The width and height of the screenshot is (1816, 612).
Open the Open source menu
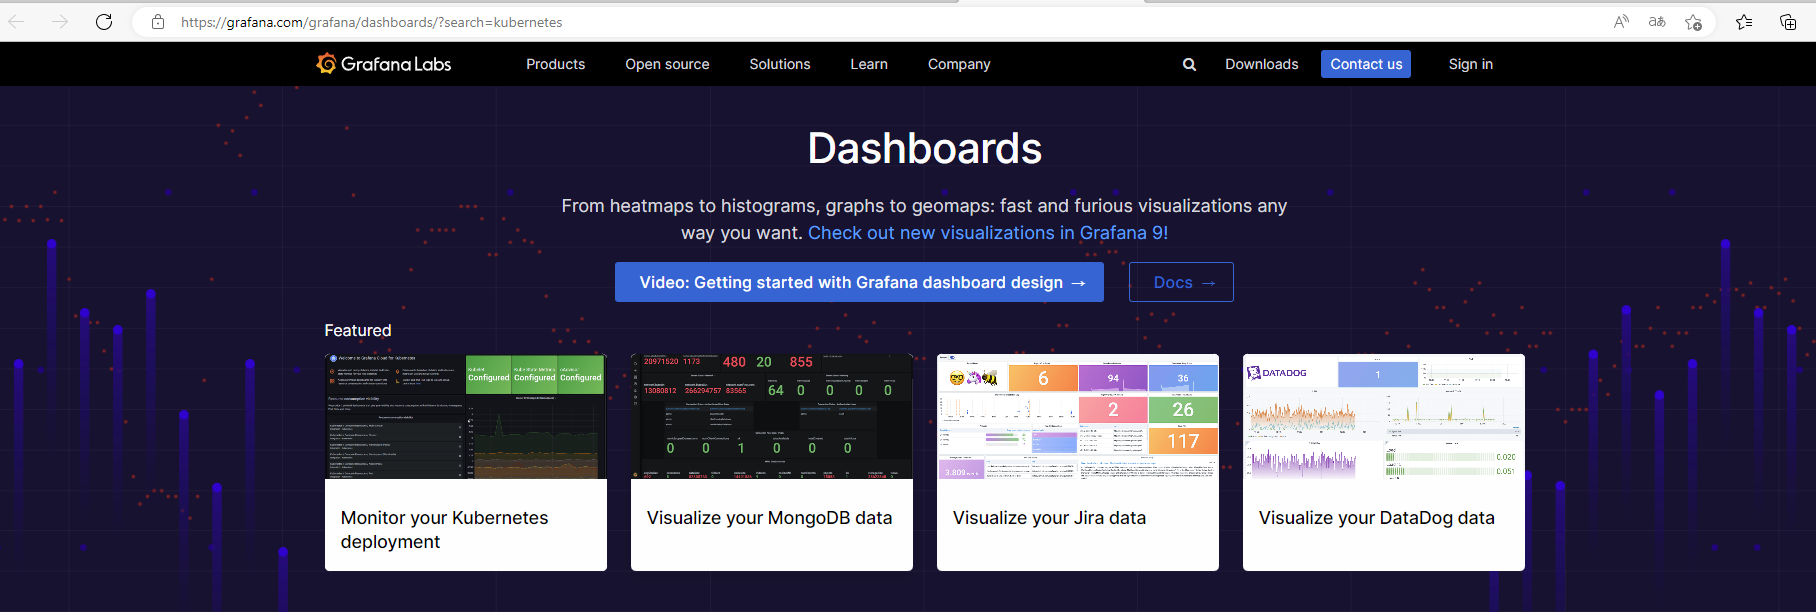coord(667,64)
